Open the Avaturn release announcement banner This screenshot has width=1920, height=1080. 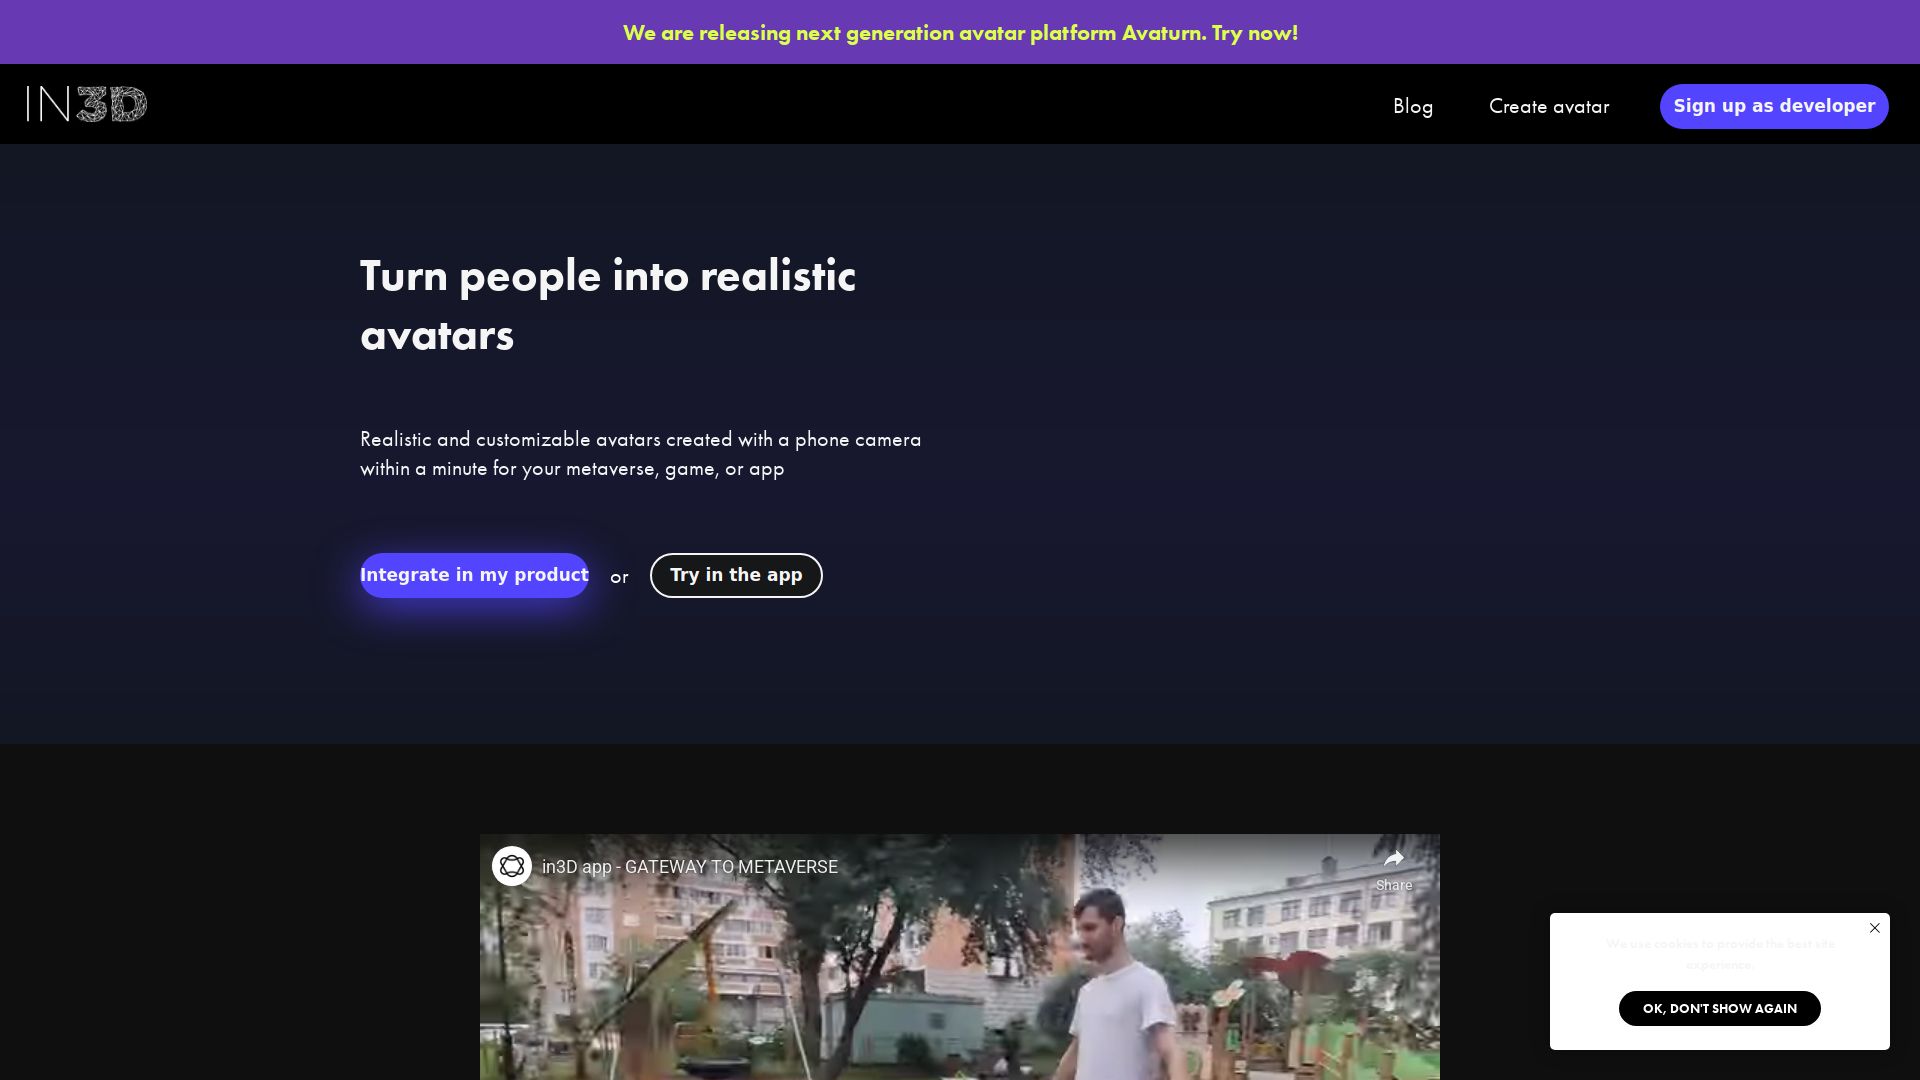coord(960,32)
